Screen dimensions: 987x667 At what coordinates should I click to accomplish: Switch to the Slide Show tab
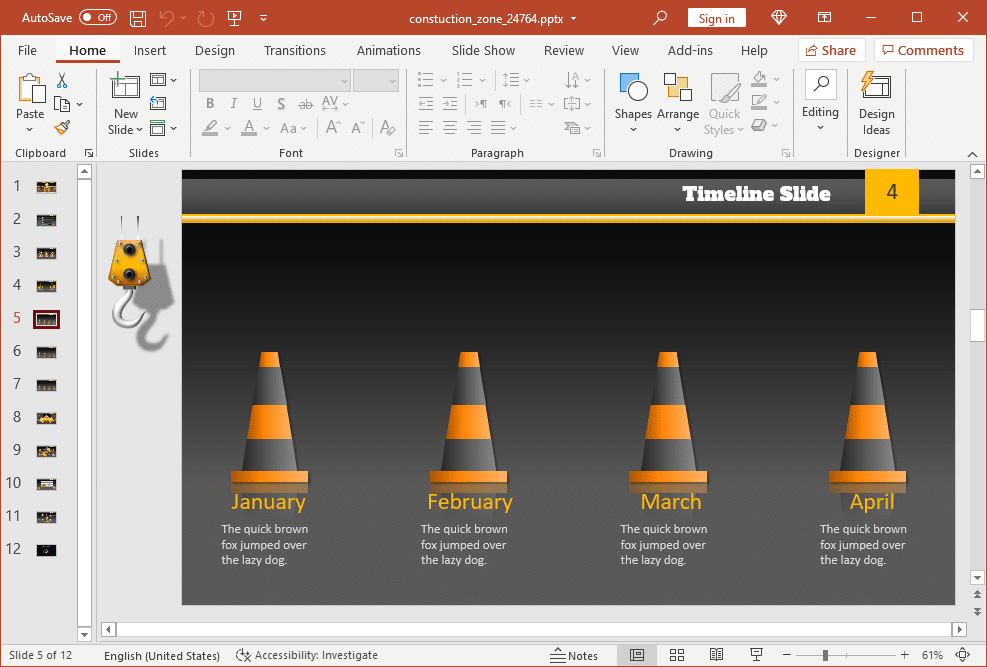pyautogui.click(x=483, y=50)
